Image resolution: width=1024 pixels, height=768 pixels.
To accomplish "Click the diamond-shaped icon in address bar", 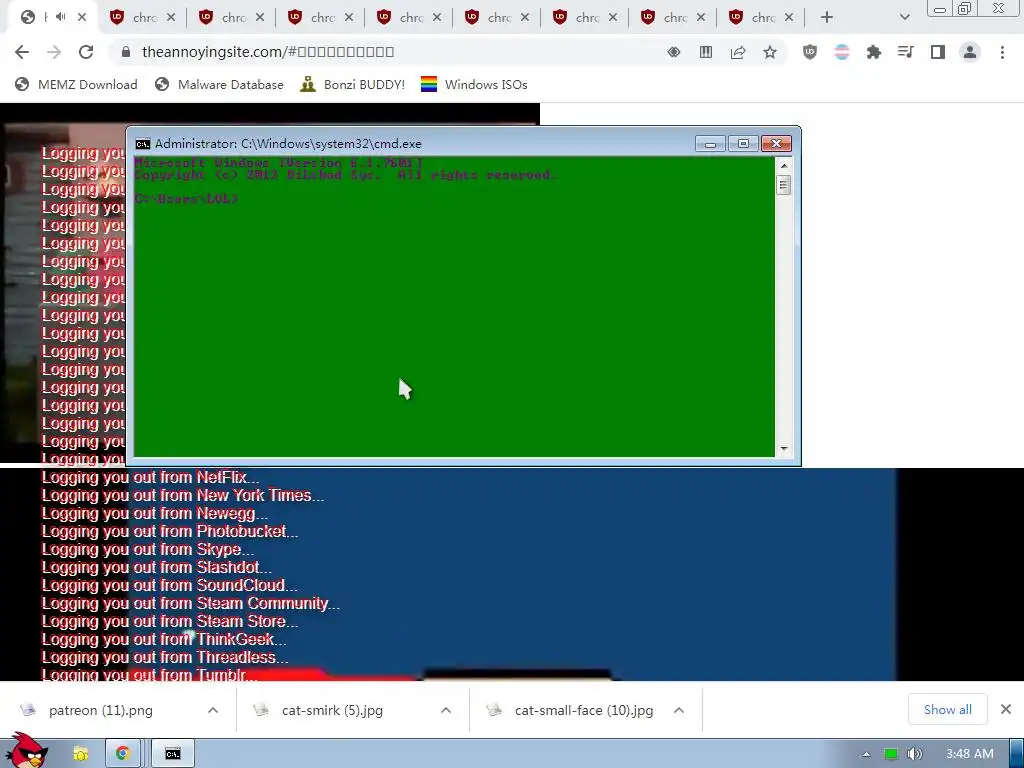I will click(x=673, y=52).
